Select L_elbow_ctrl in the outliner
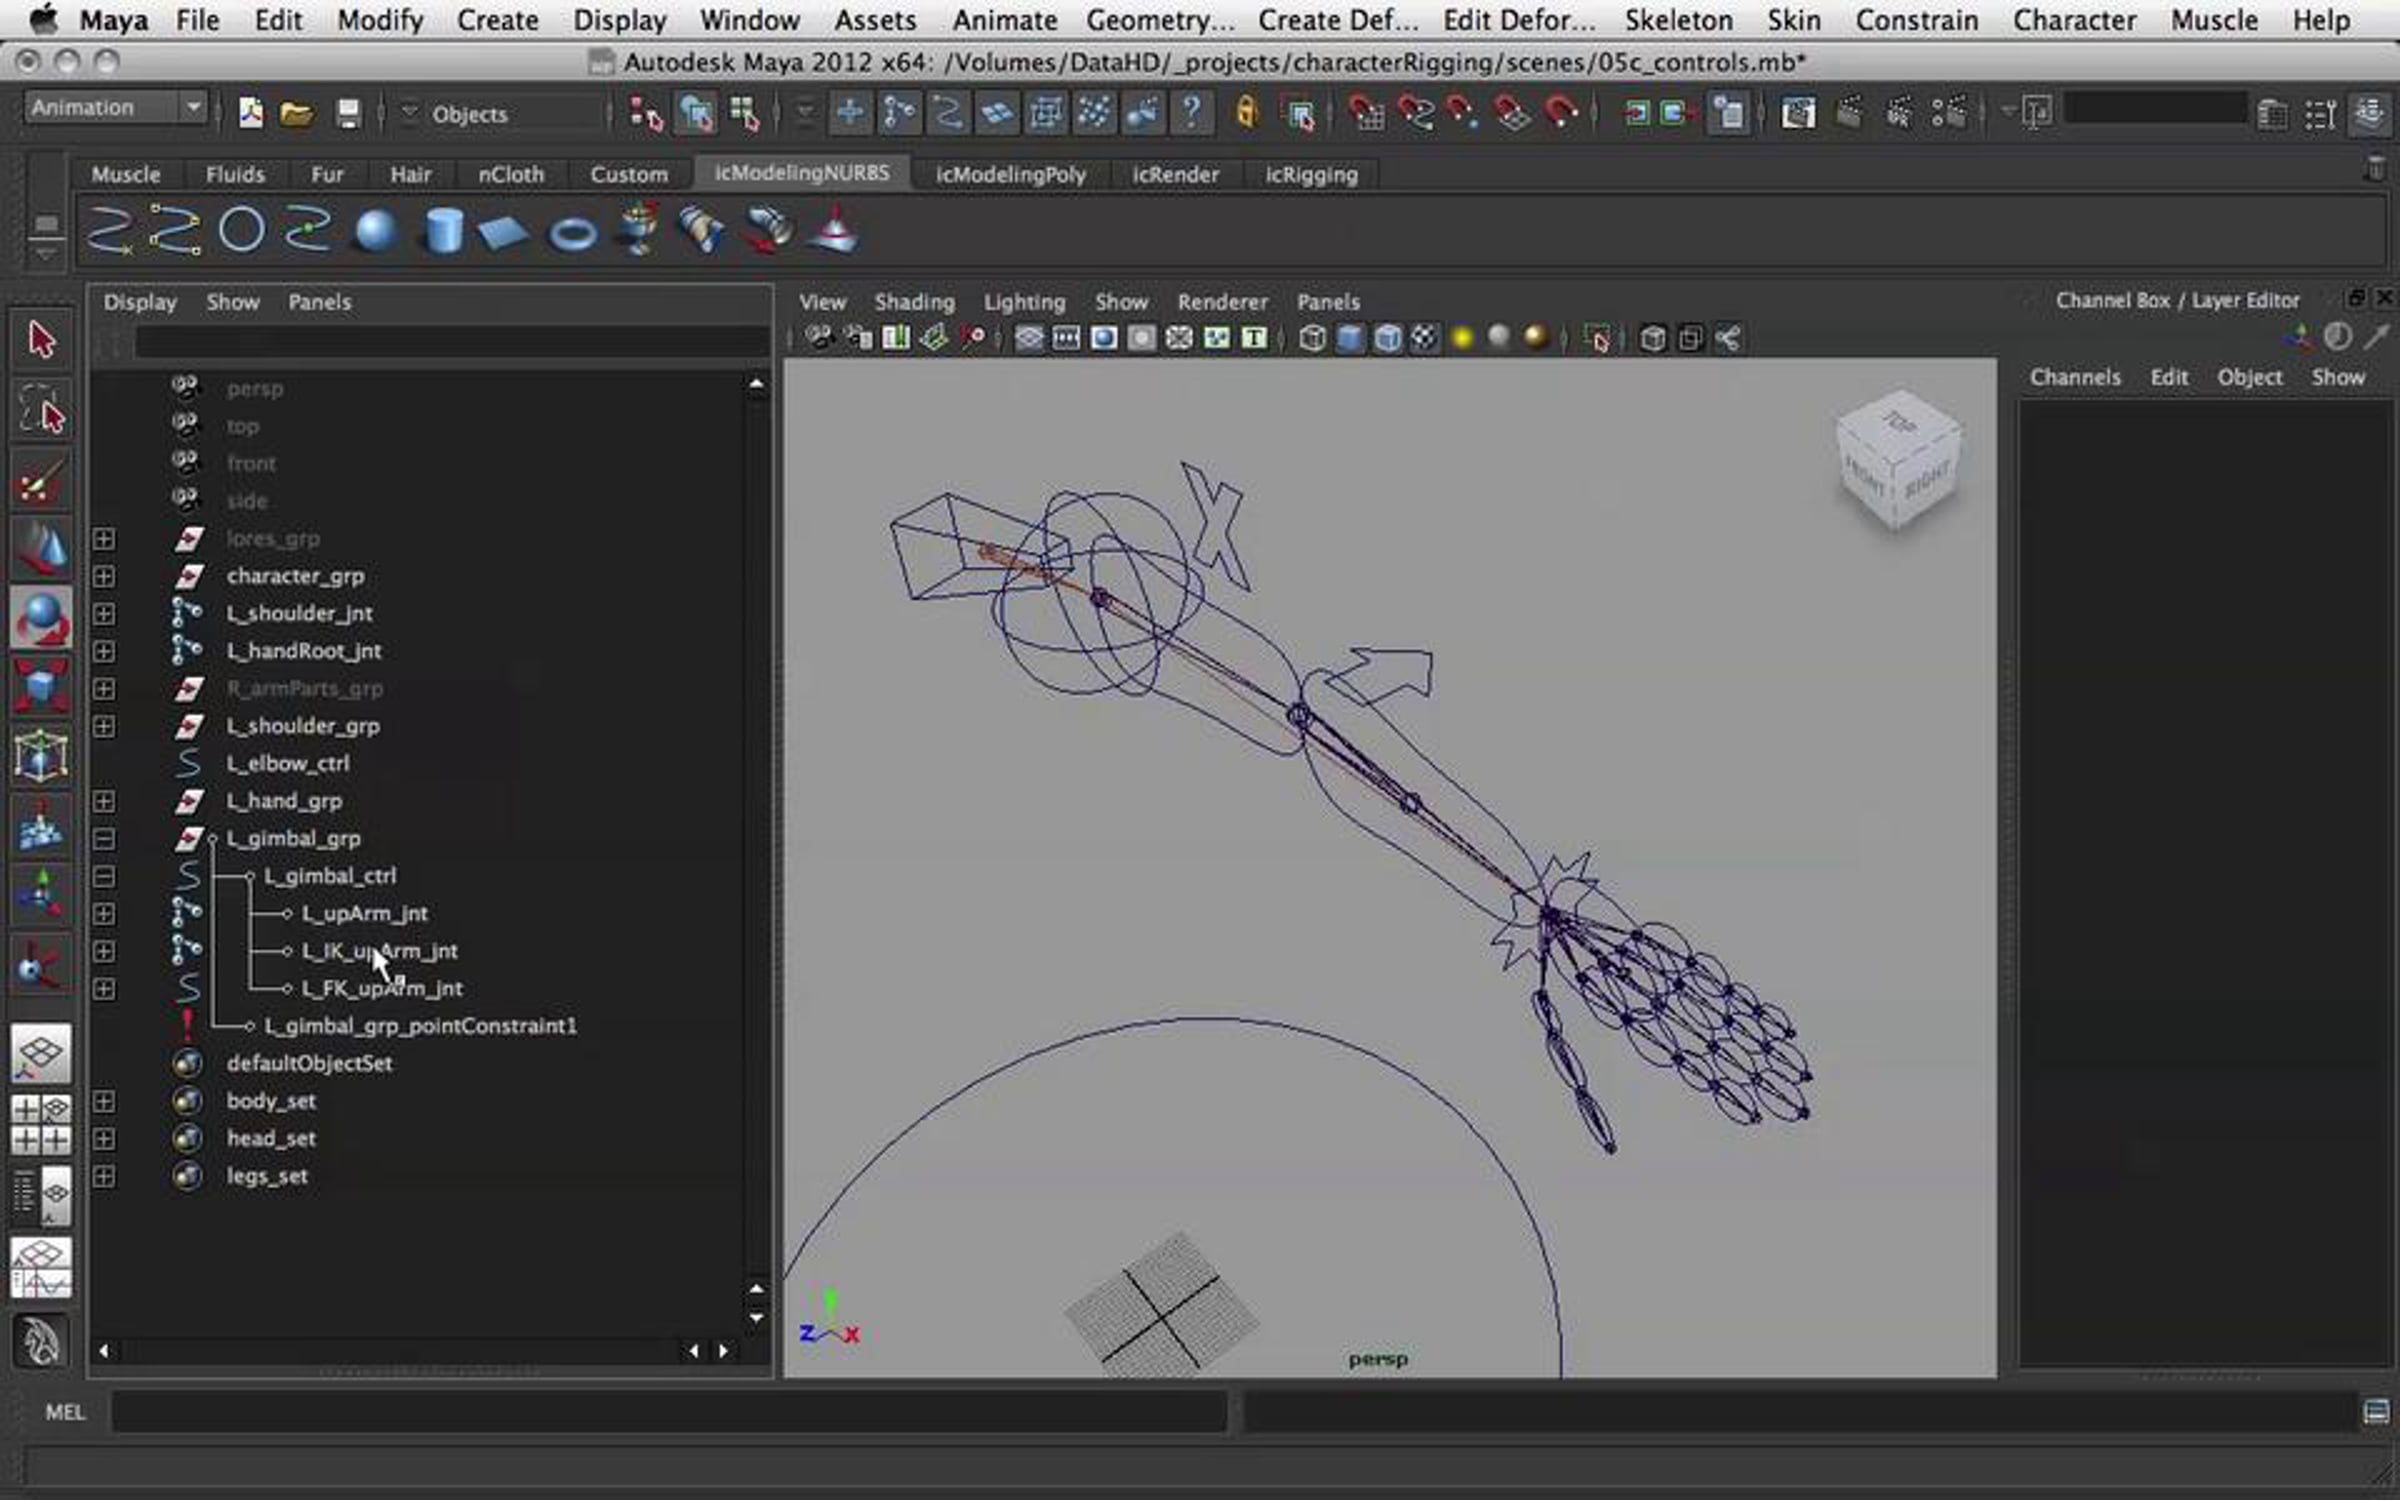 [288, 764]
